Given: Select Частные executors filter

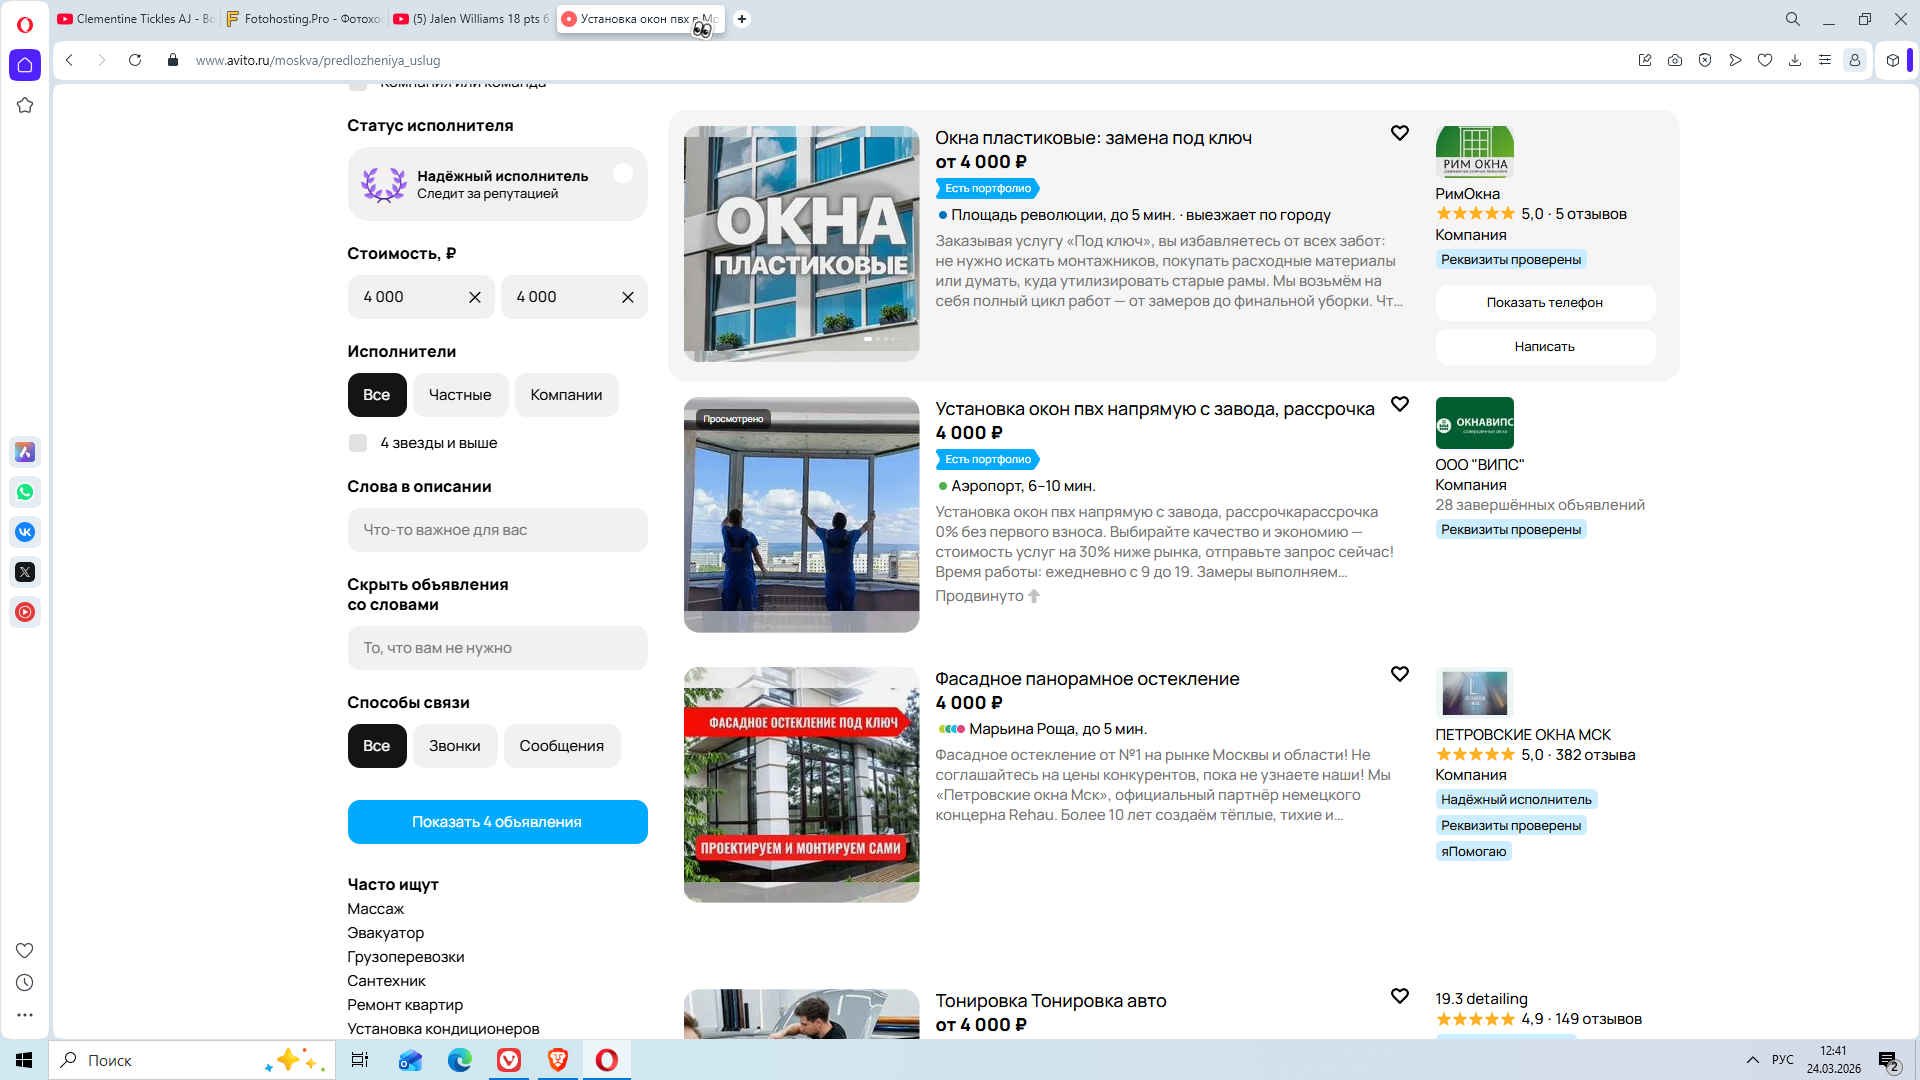Looking at the screenshot, I should [460, 395].
